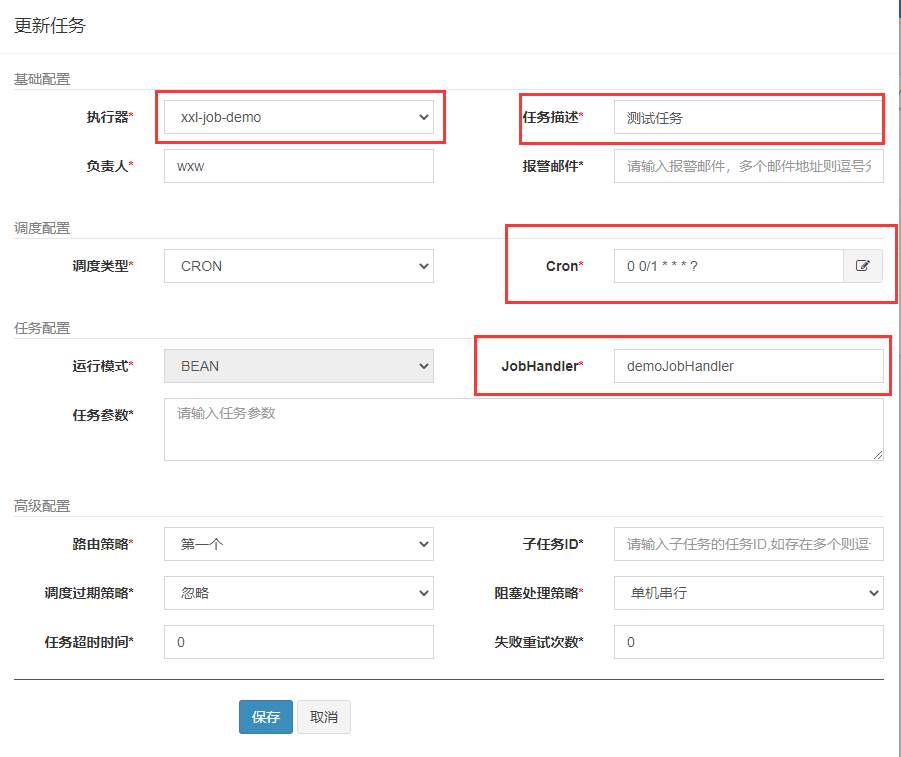Click the 失败重试次数 input field
The image size is (901, 757).
click(749, 642)
